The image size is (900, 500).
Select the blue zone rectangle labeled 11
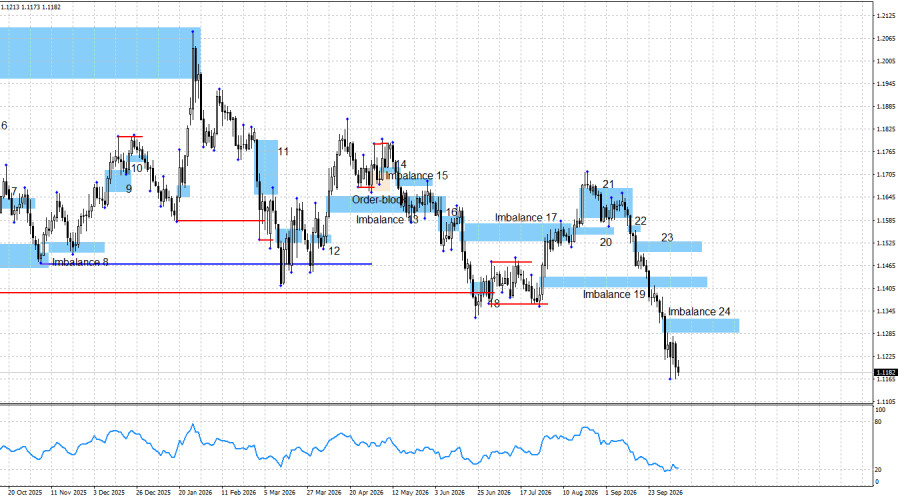tap(267, 167)
